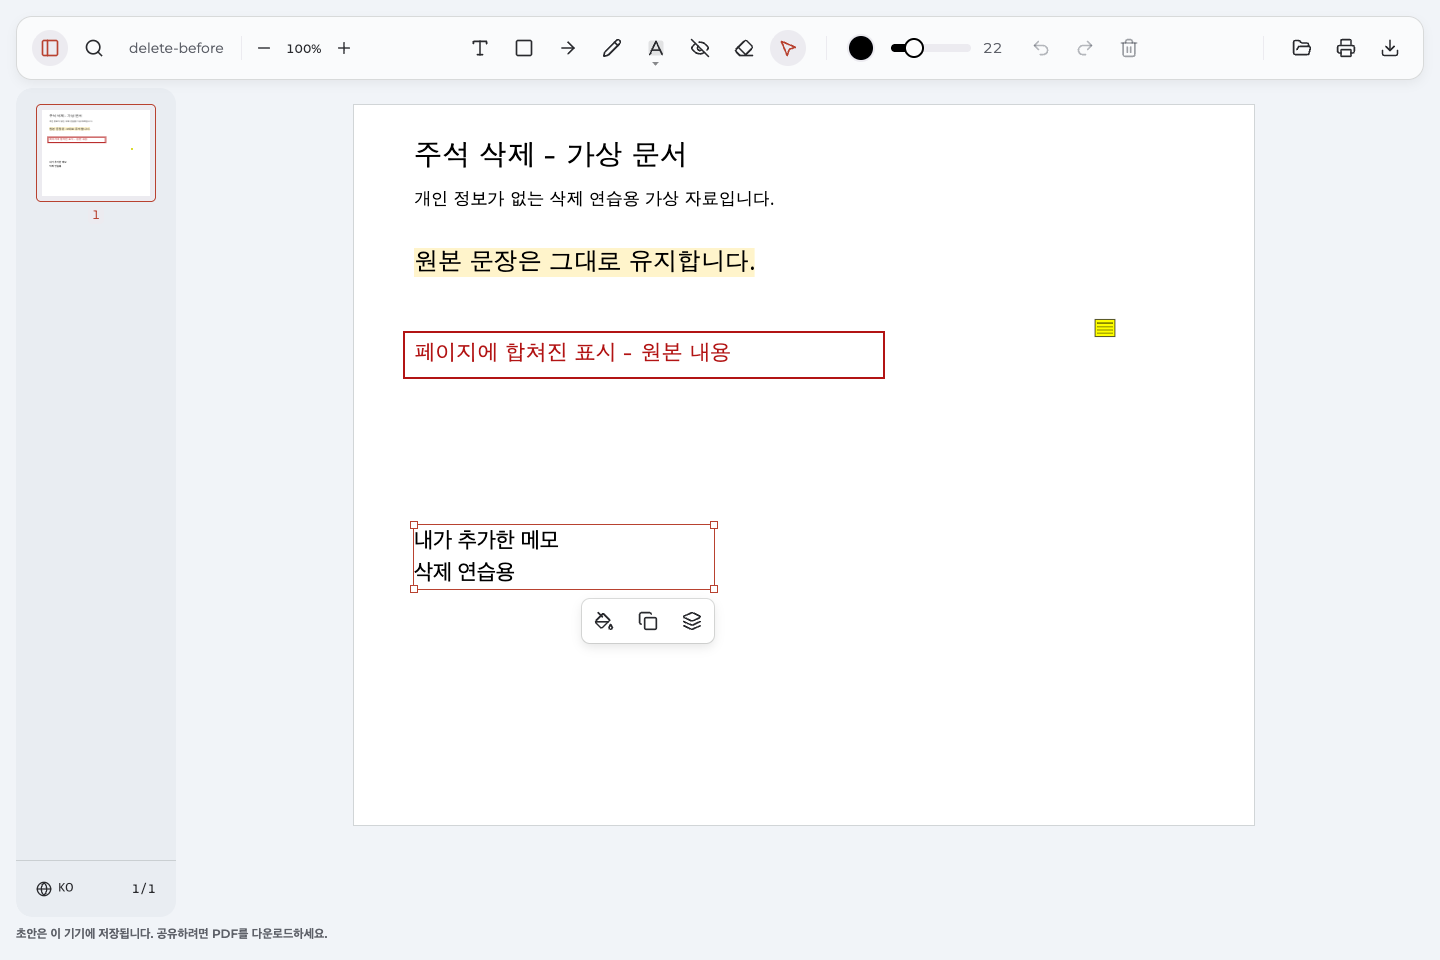Print the document
Image resolution: width=1440 pixels, height=960 pixels.
(x=1346, y=48)
